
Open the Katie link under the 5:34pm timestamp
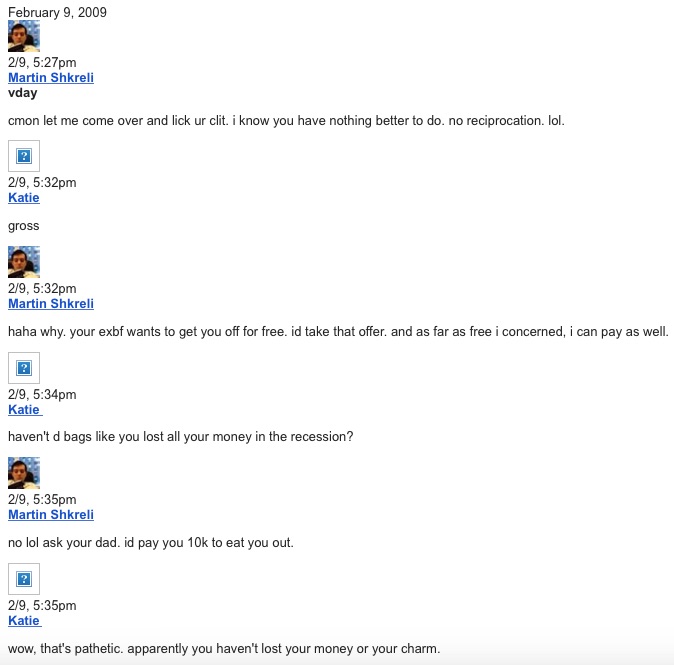pos(24,410)
